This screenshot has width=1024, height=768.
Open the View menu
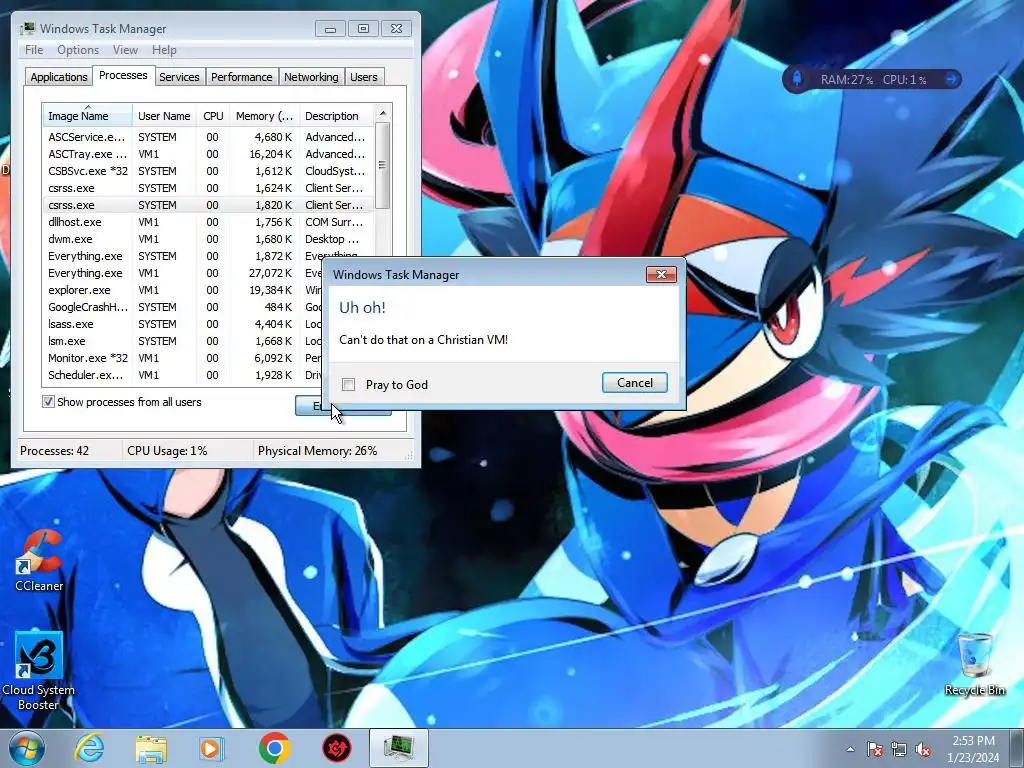pos(125,50)
